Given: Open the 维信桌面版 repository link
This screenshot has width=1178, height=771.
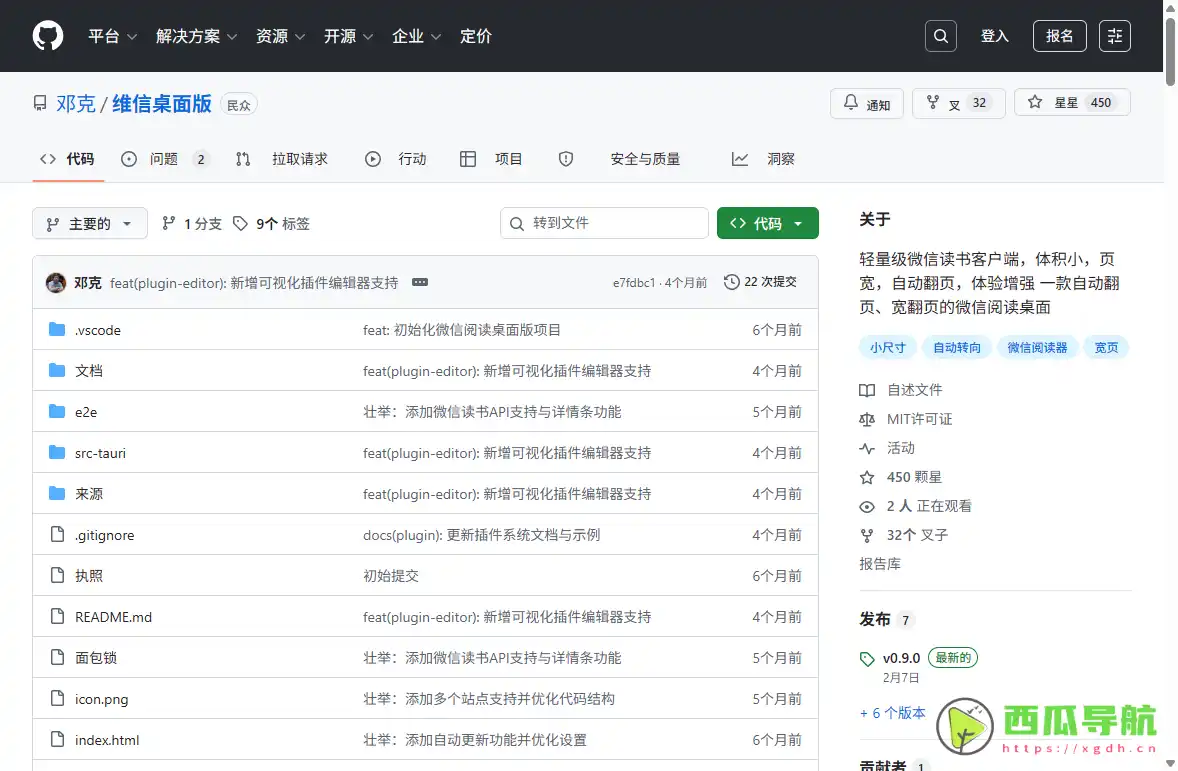Looking at the screenshot, I should (162, 104).
